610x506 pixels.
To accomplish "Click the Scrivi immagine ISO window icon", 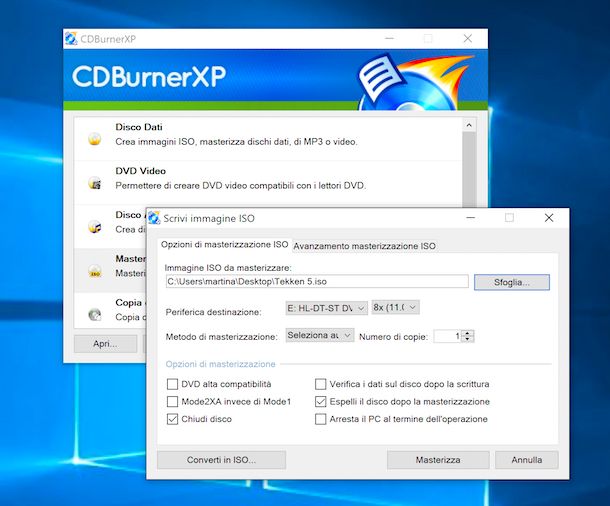I will (154, 218).
